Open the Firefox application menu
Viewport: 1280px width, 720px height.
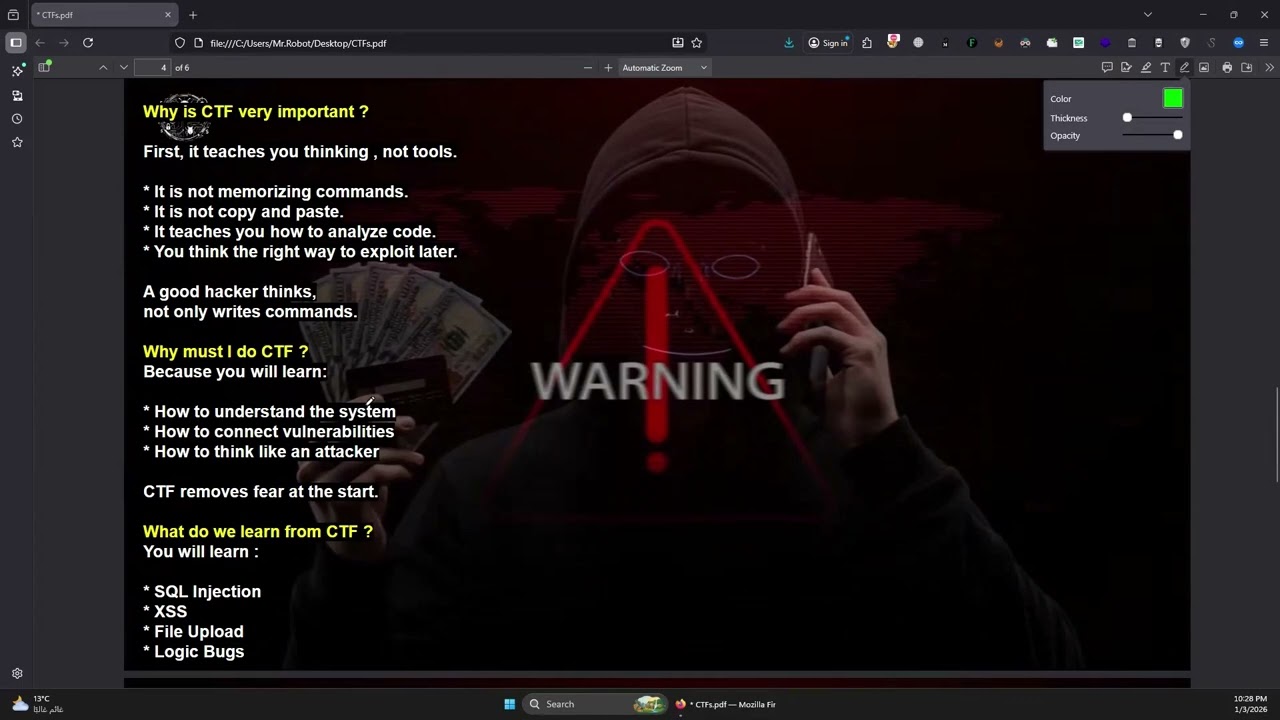tap(1264, 43)
